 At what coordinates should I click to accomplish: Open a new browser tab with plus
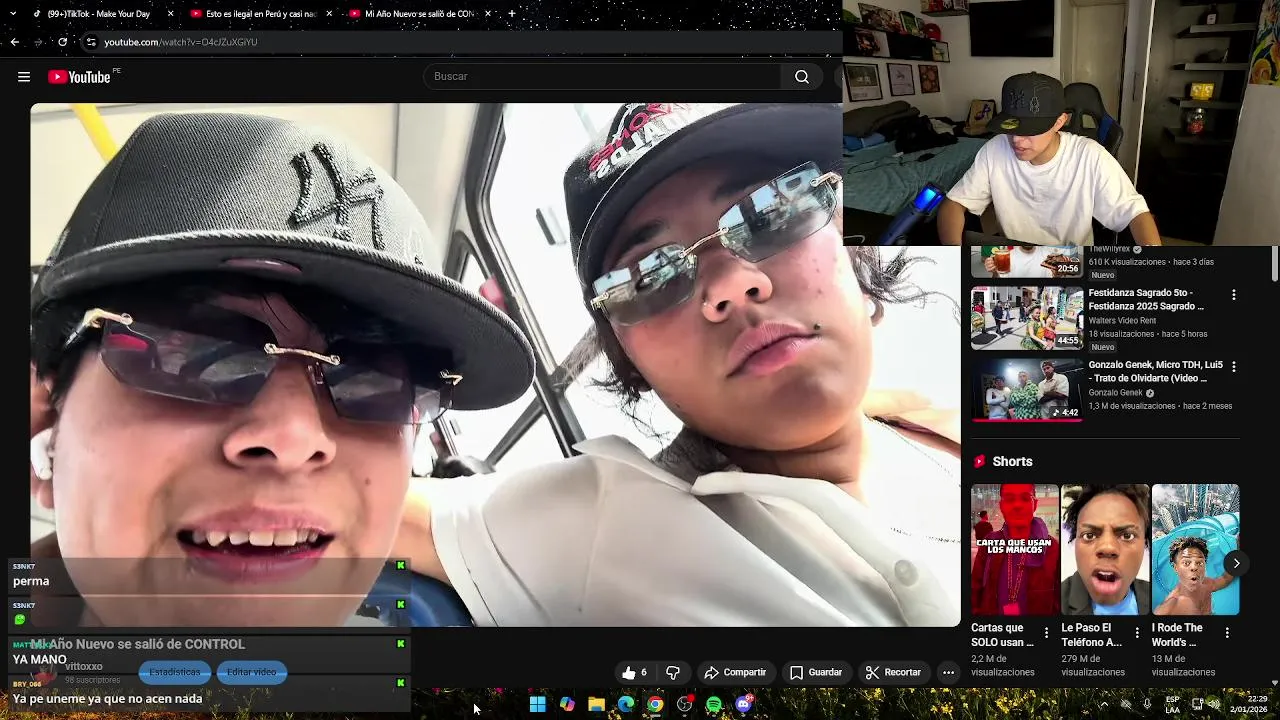pyautogui.click(x=512, y=14)
